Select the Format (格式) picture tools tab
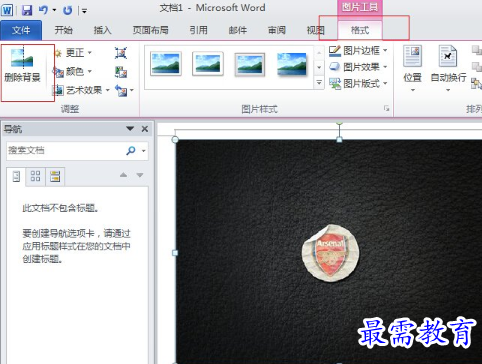This screenshot has width=482, height=364. [x=360, y=31]
